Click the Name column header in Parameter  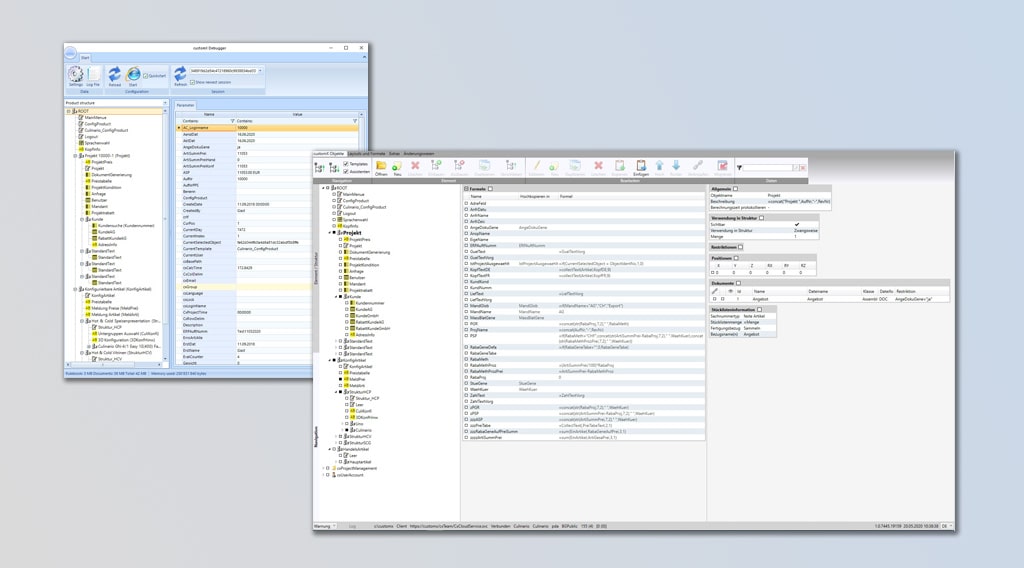(x=208, y=114)
